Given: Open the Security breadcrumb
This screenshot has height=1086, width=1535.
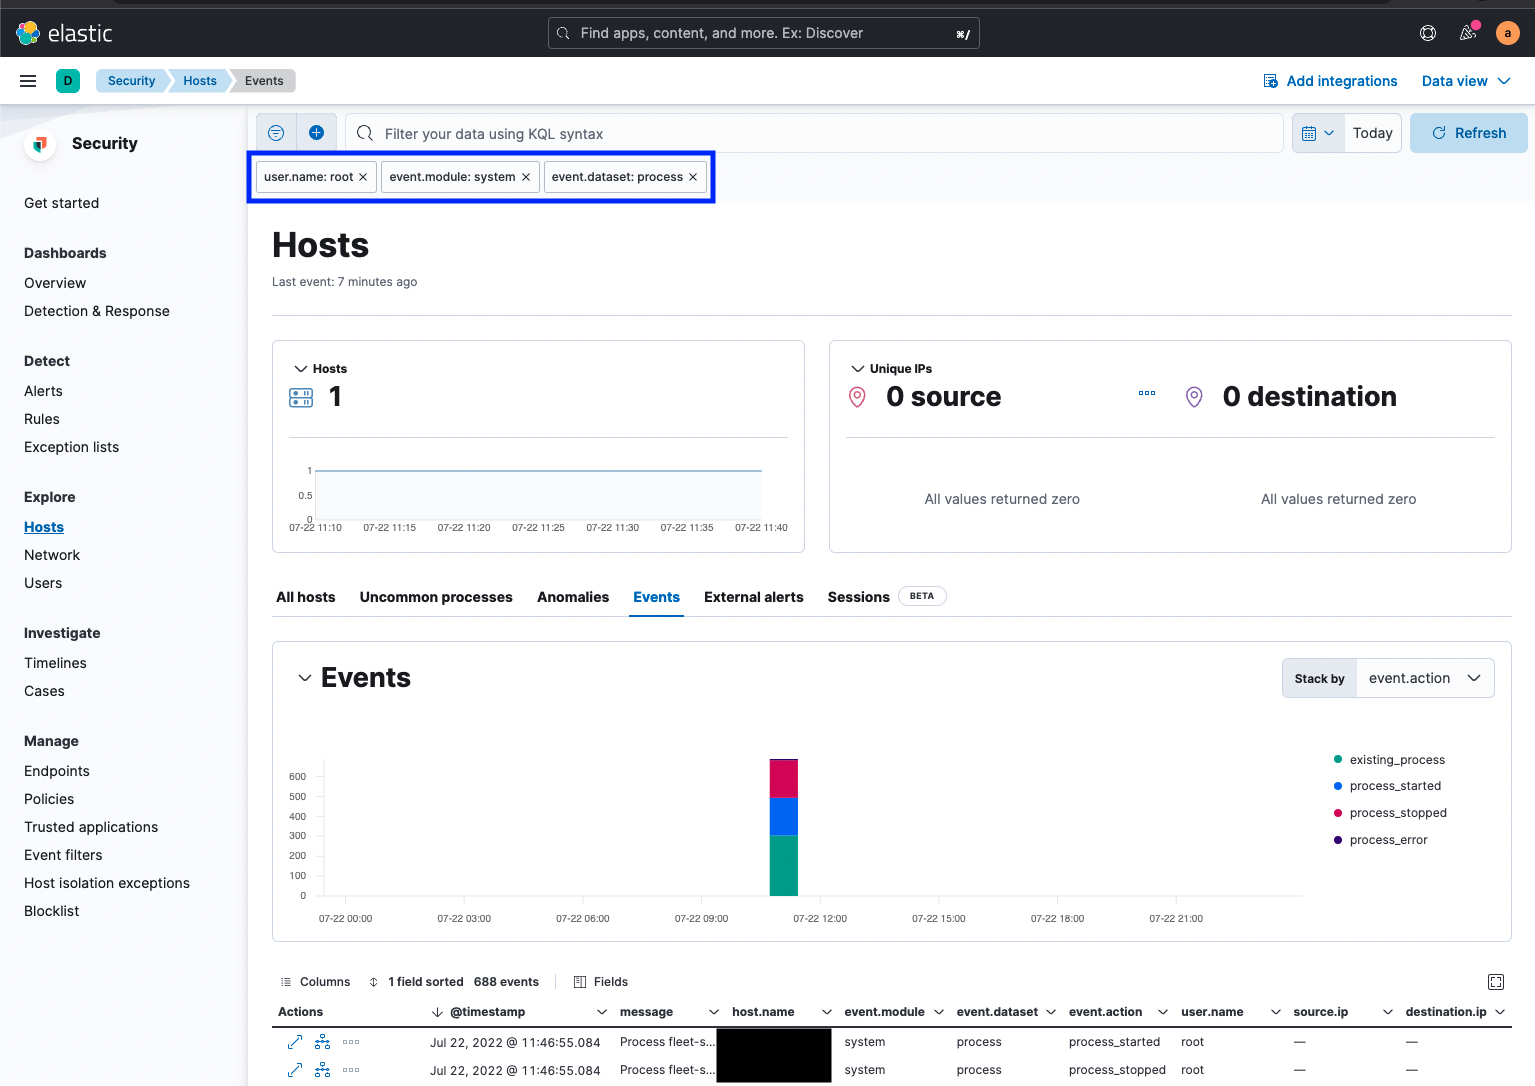Looking at the screenshot, I should 131,81.
